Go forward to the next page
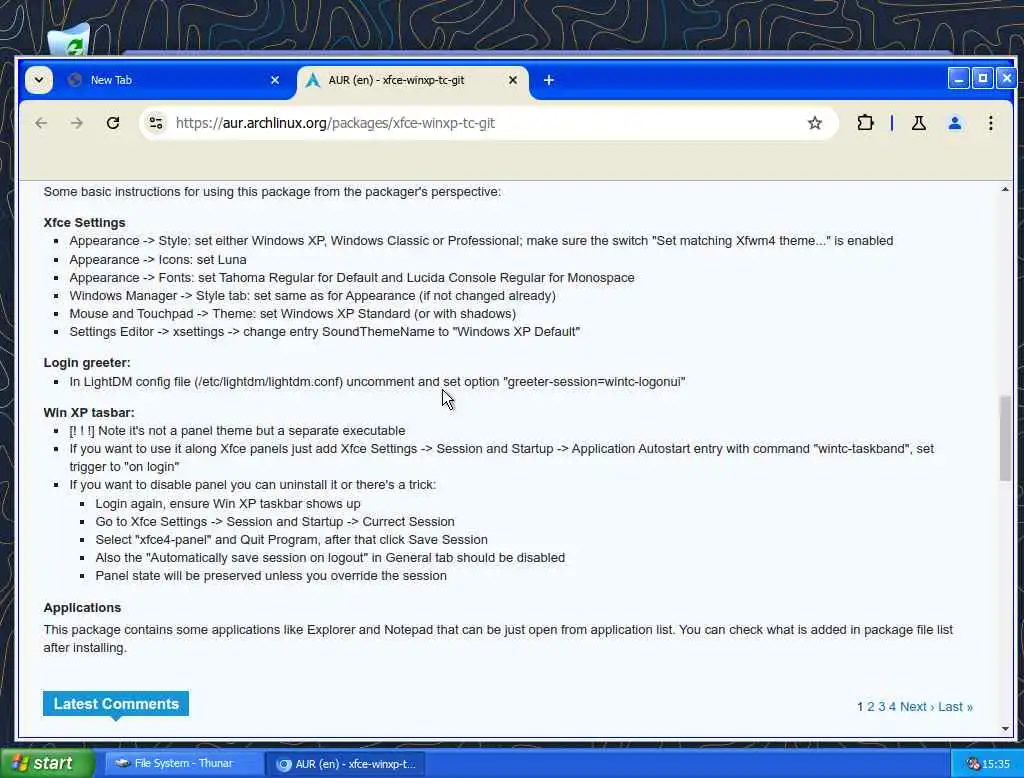The width and height of the screenshot is (1024, 778). coord(77,123)
